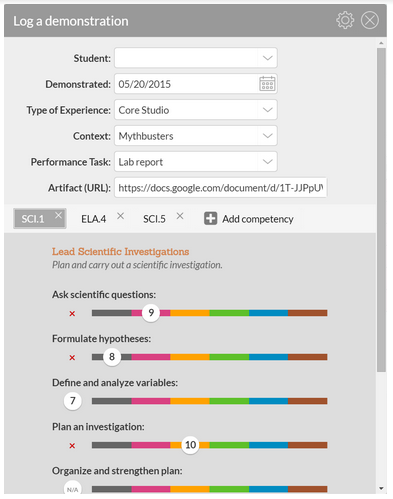
Task: Open the Context dropdown arrow
Action: [x=267, y=136]
